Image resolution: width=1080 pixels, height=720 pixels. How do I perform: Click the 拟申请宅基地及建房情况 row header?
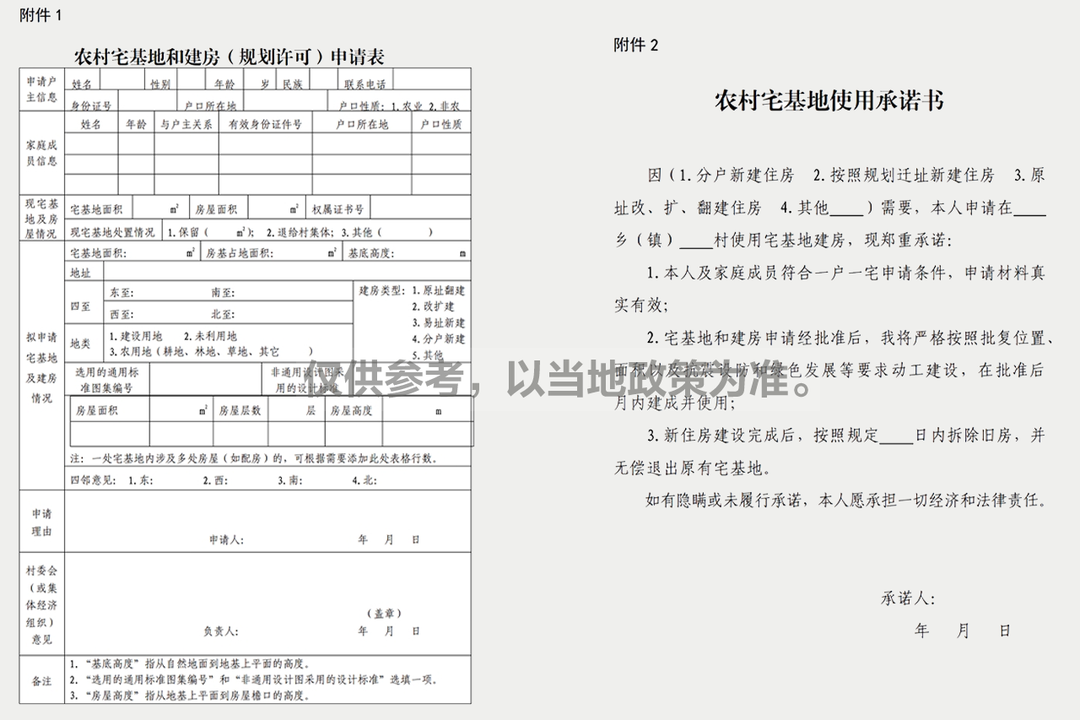[42, 368]
